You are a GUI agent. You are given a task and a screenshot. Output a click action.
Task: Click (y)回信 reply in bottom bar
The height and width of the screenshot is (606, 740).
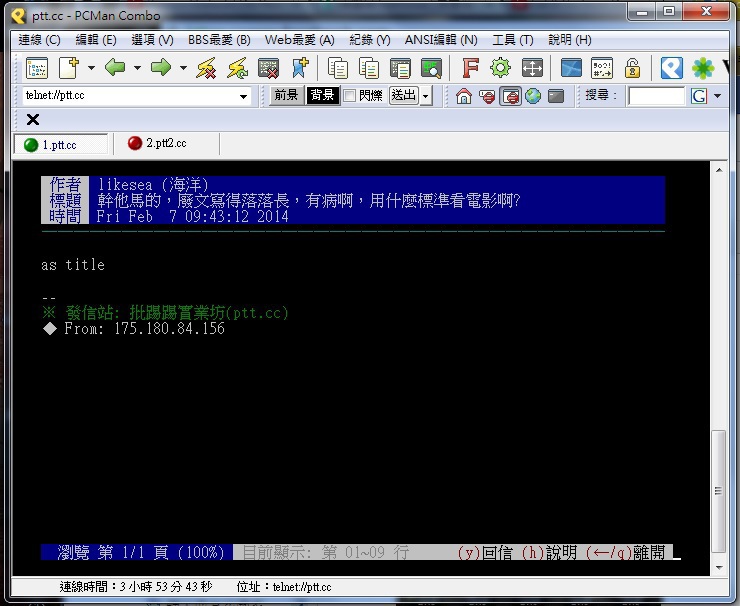[x=486, y=552]
